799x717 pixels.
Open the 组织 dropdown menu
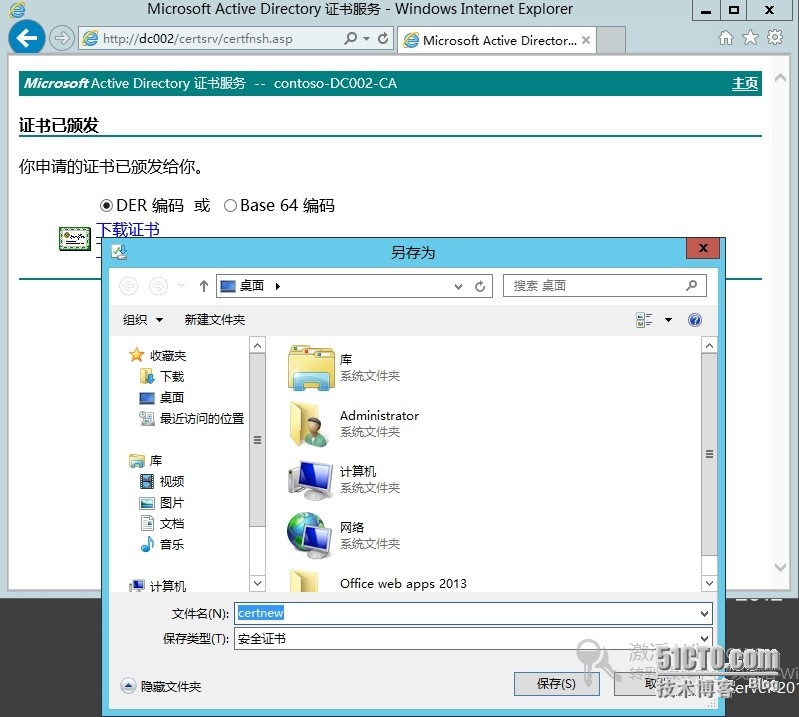143,320
